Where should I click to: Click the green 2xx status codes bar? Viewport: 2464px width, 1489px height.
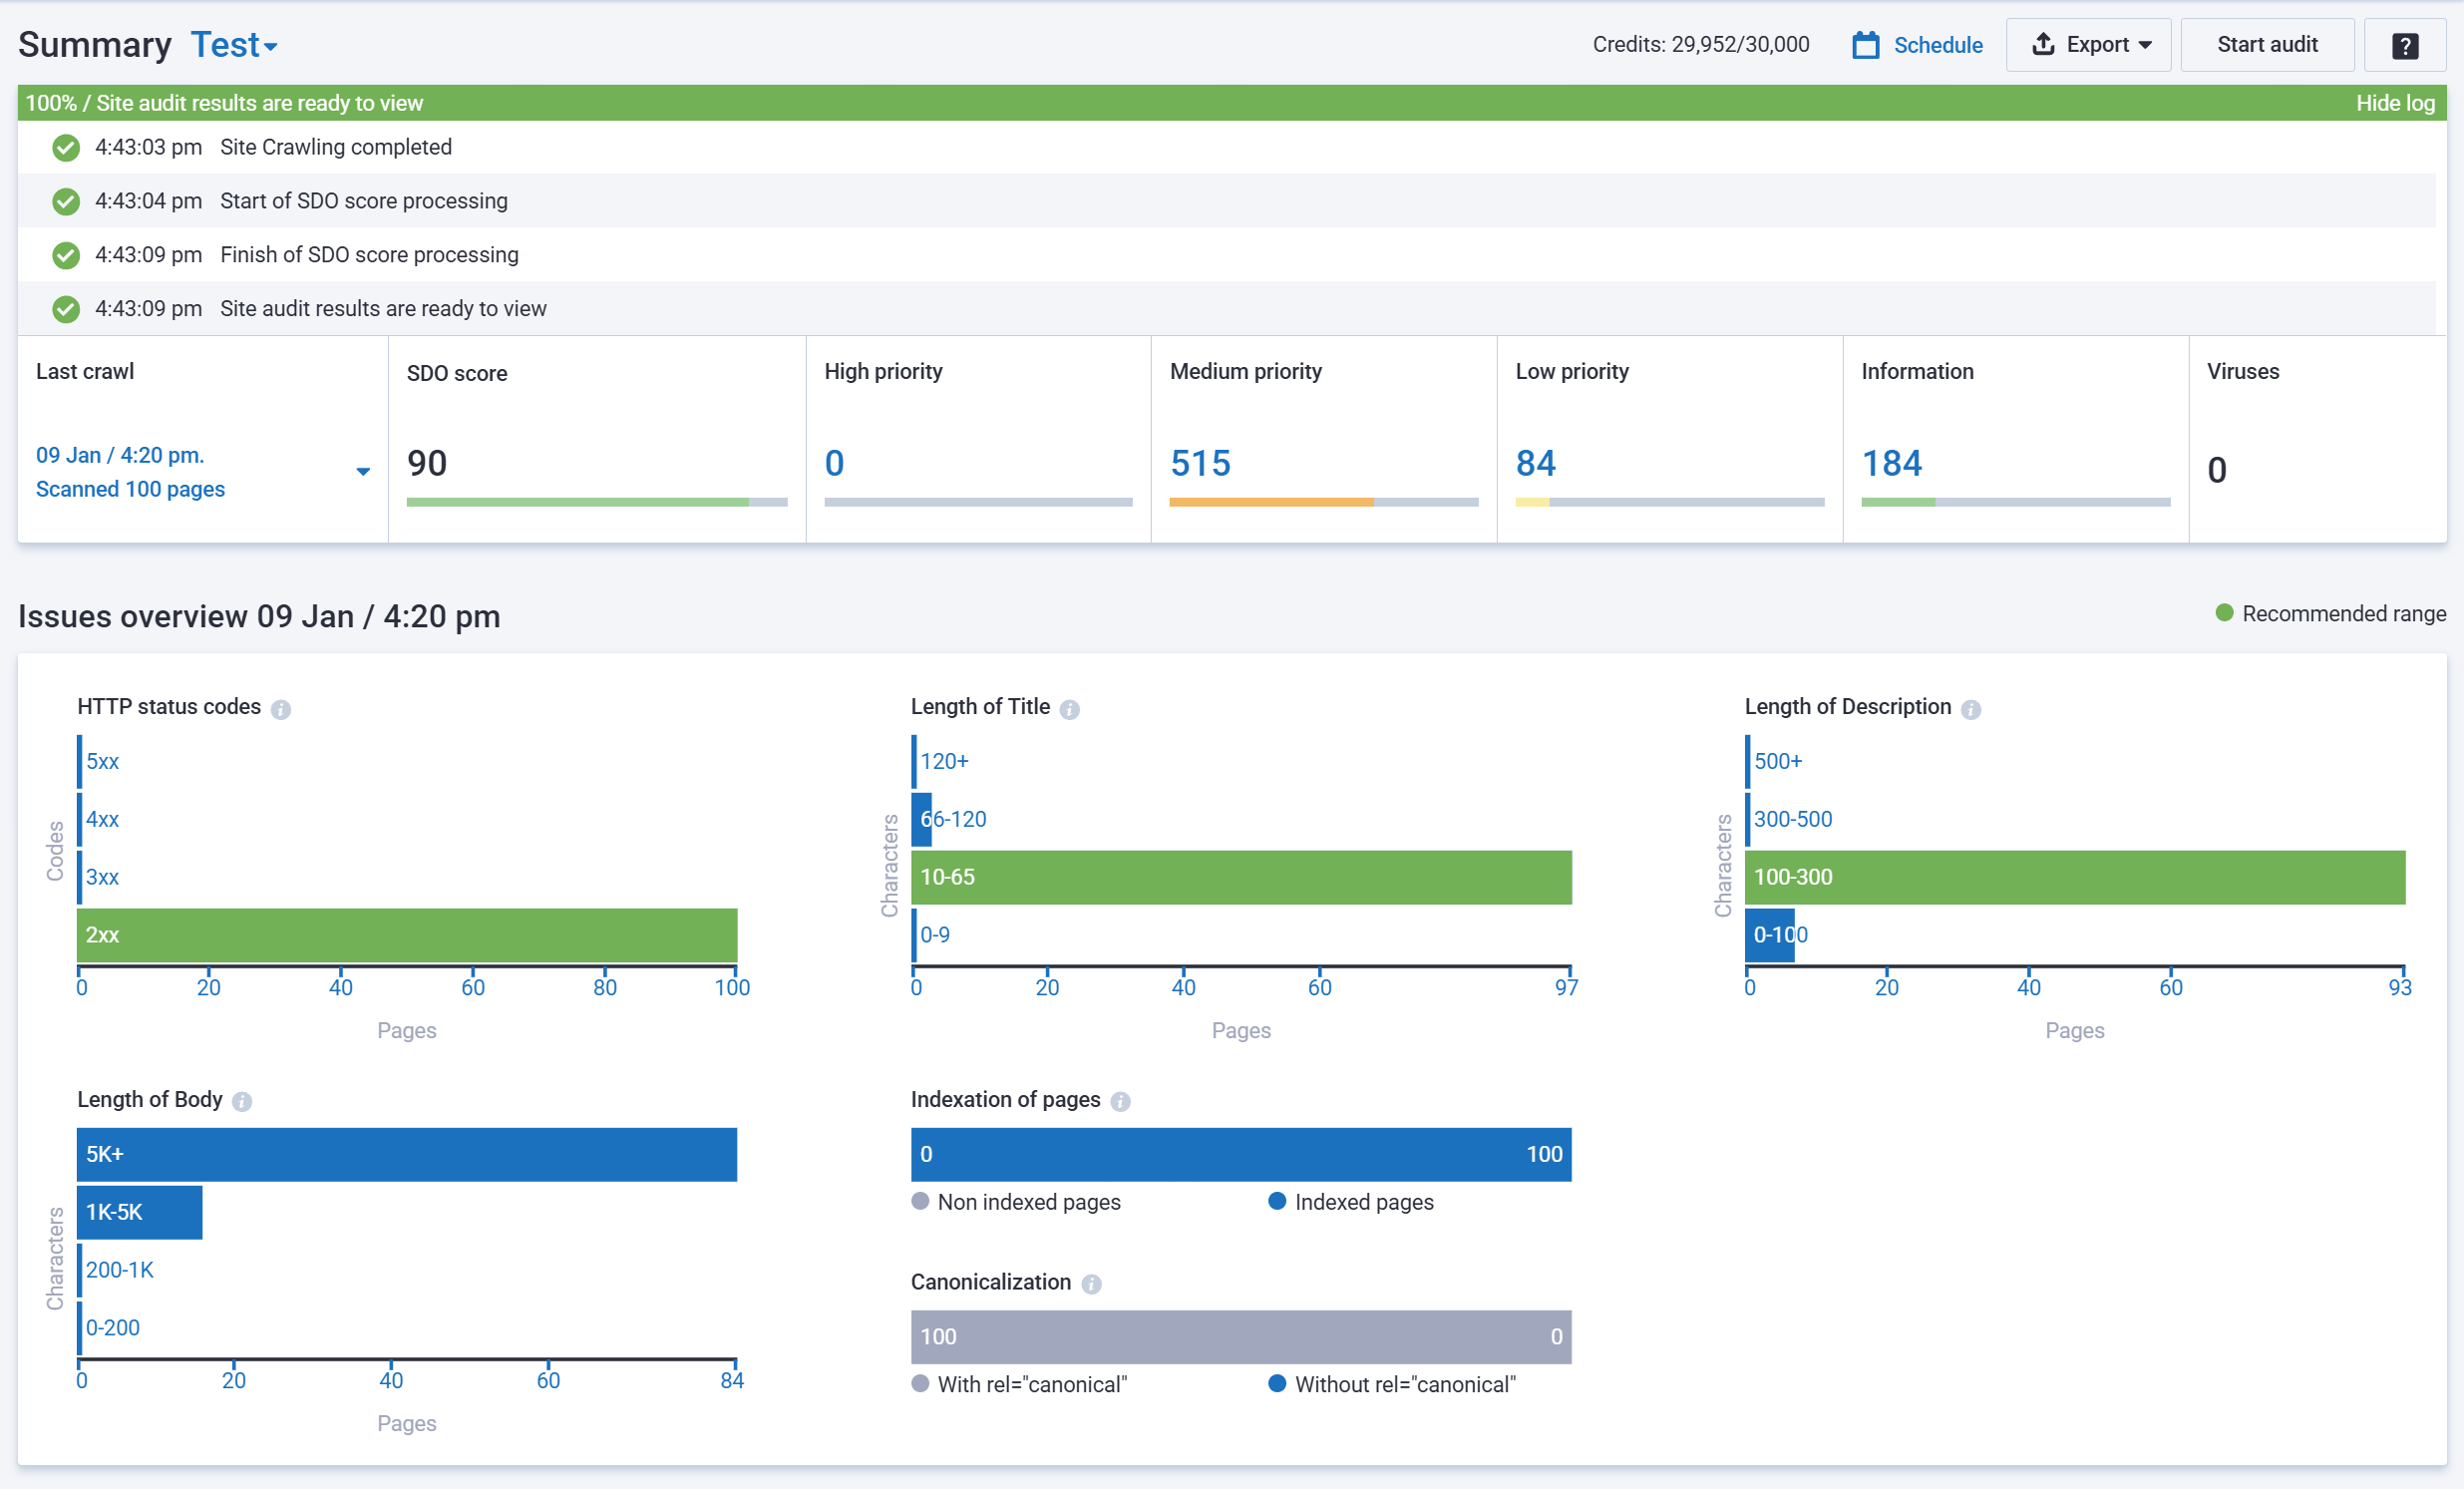click(407, 935)
